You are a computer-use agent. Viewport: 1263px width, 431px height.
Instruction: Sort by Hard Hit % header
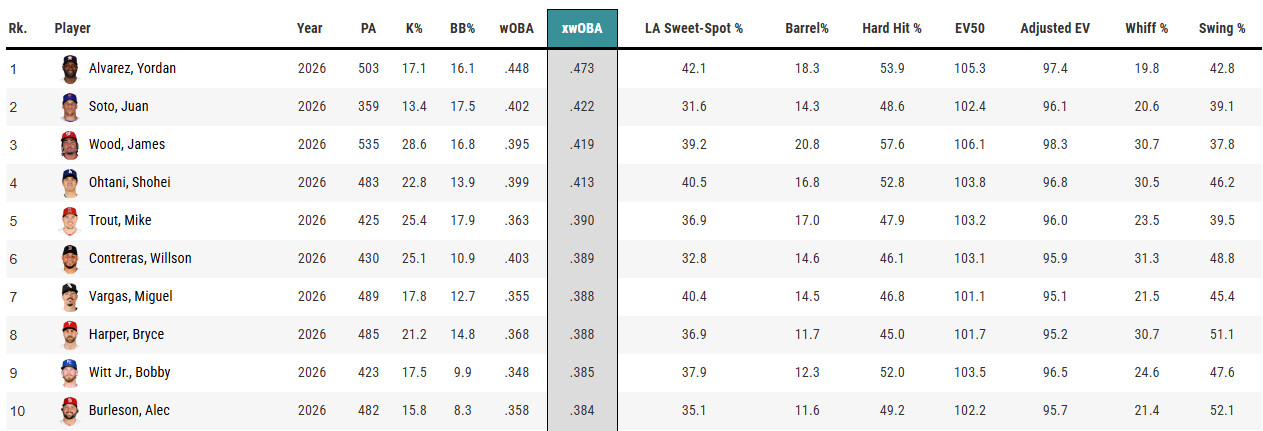coord(892,28)
